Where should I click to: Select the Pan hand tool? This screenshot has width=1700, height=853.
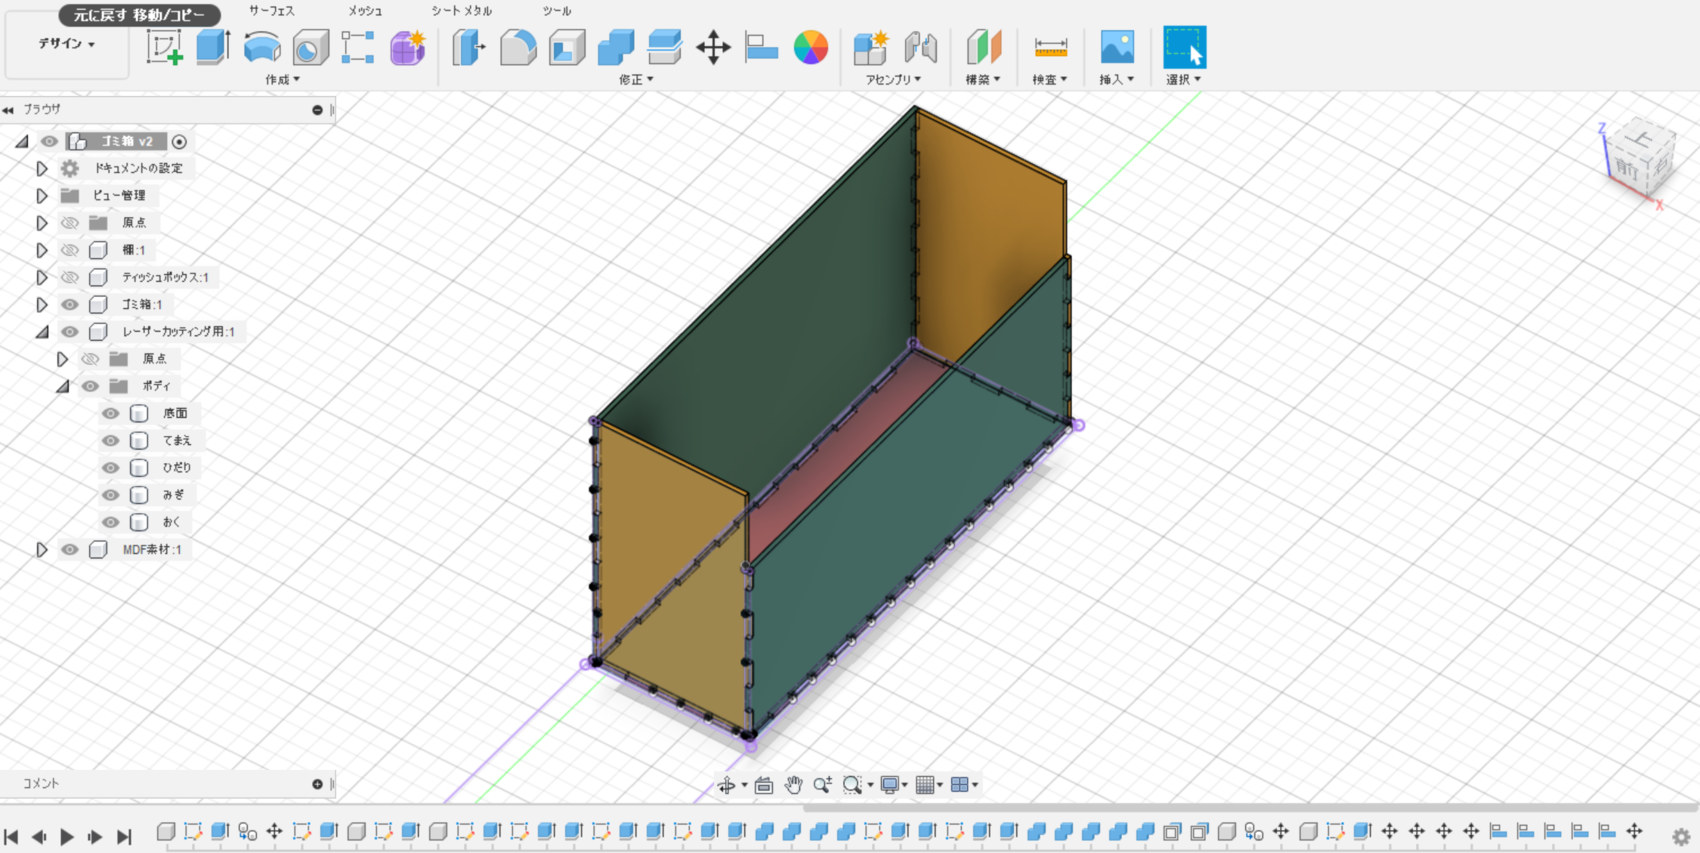793,785
